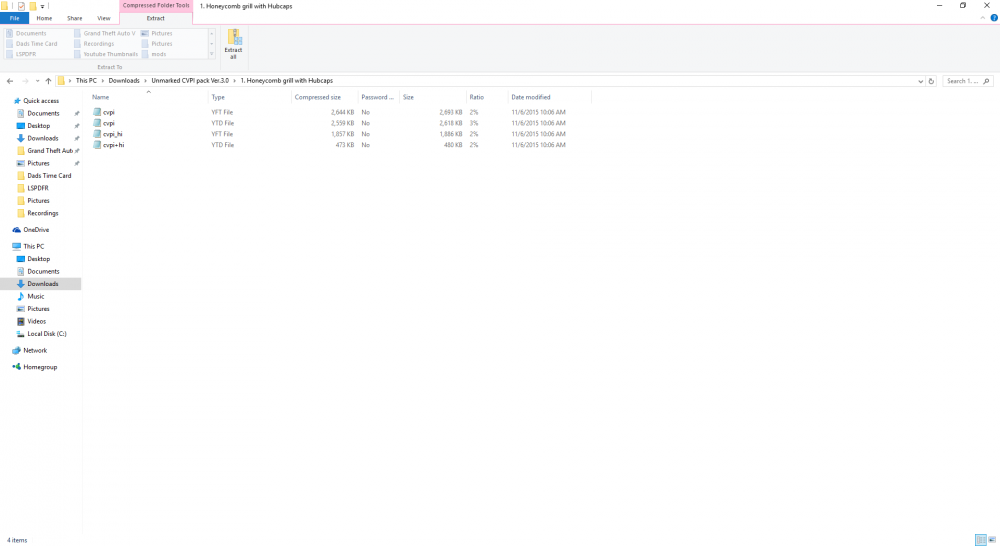Expand the address bar history dropdown
This screenshot has width=1000, height=546.
(920, 81)
